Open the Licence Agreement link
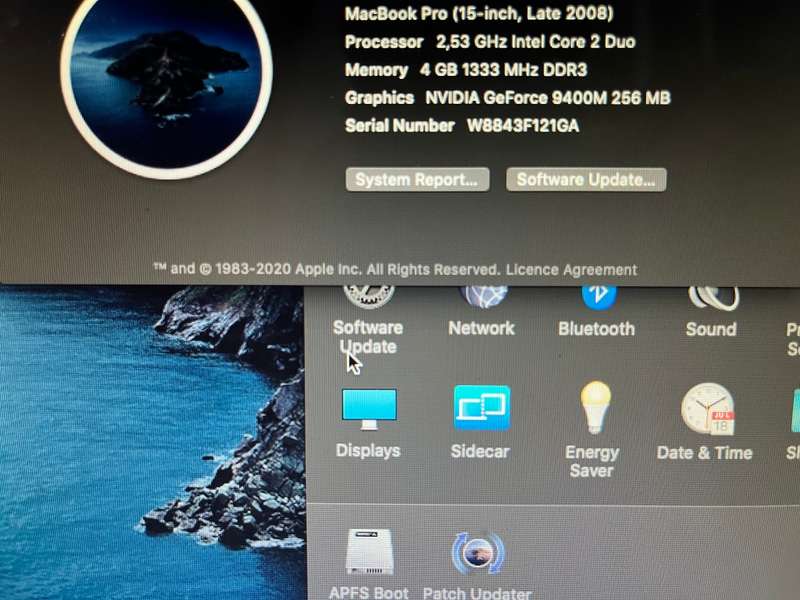 pyautogui.click(x=571, y=269)
